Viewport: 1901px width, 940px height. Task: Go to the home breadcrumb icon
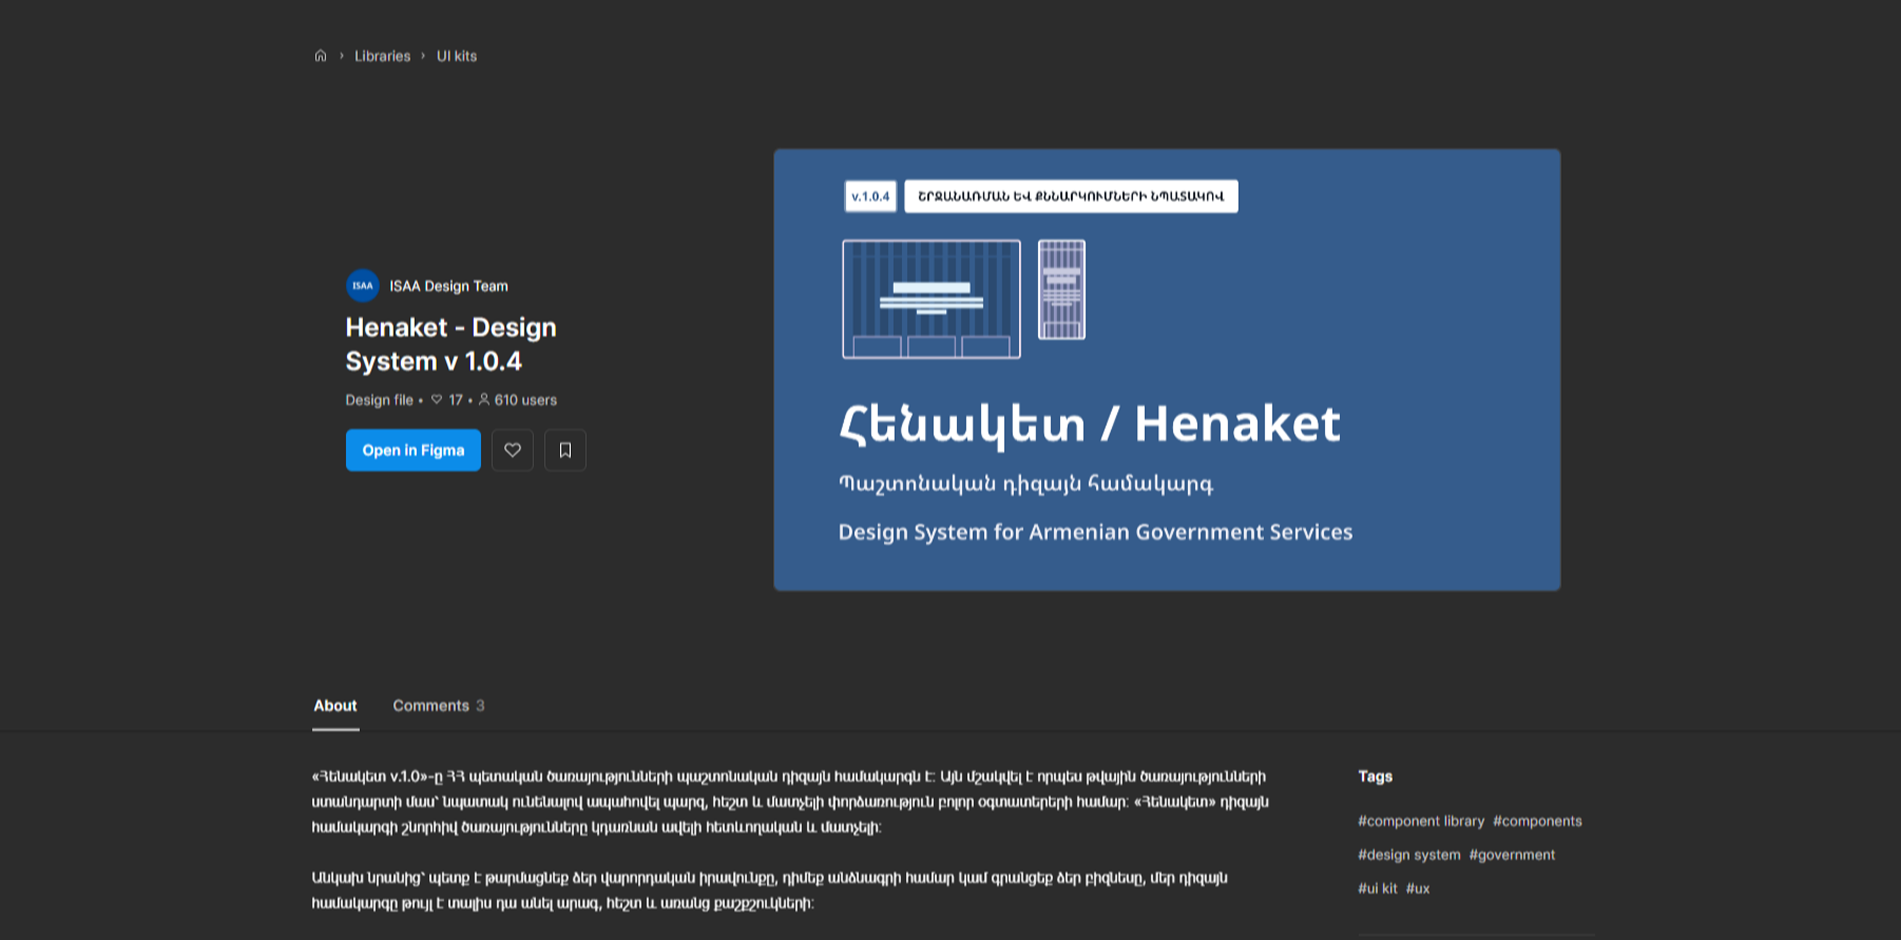pyautogui.click(x=320, y=56)
